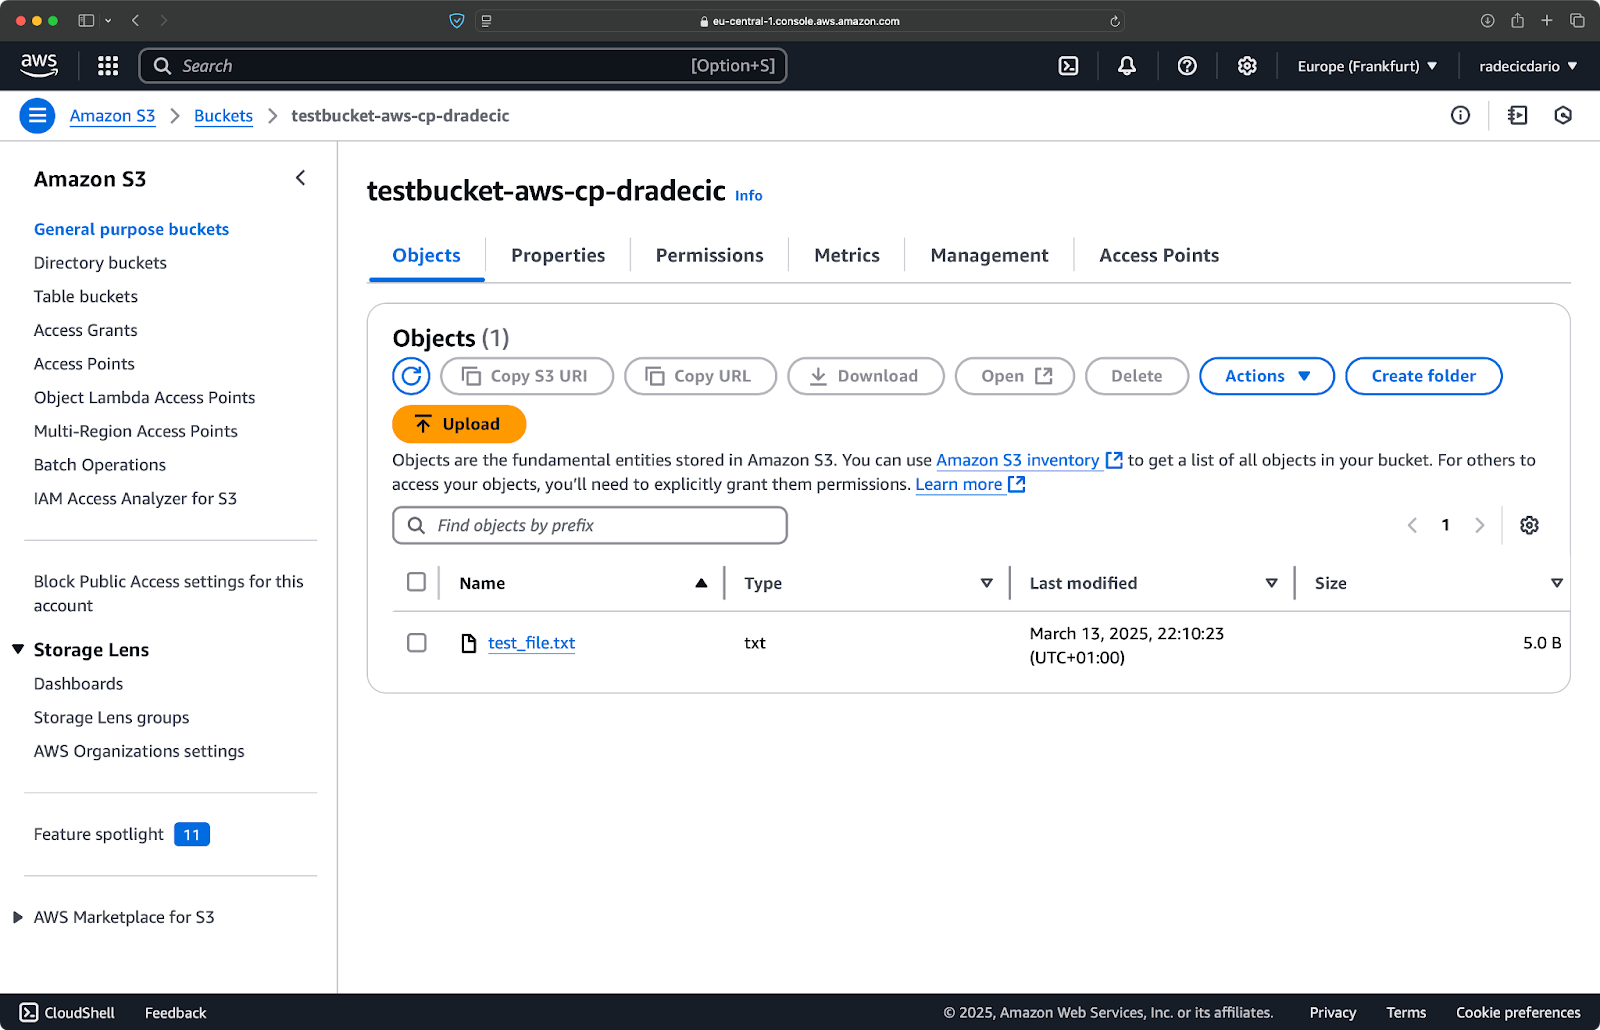The width and height of the screenshot is (1600, 1030).
Task: Open the radecicdario account menu
Action: (1528, 66)
